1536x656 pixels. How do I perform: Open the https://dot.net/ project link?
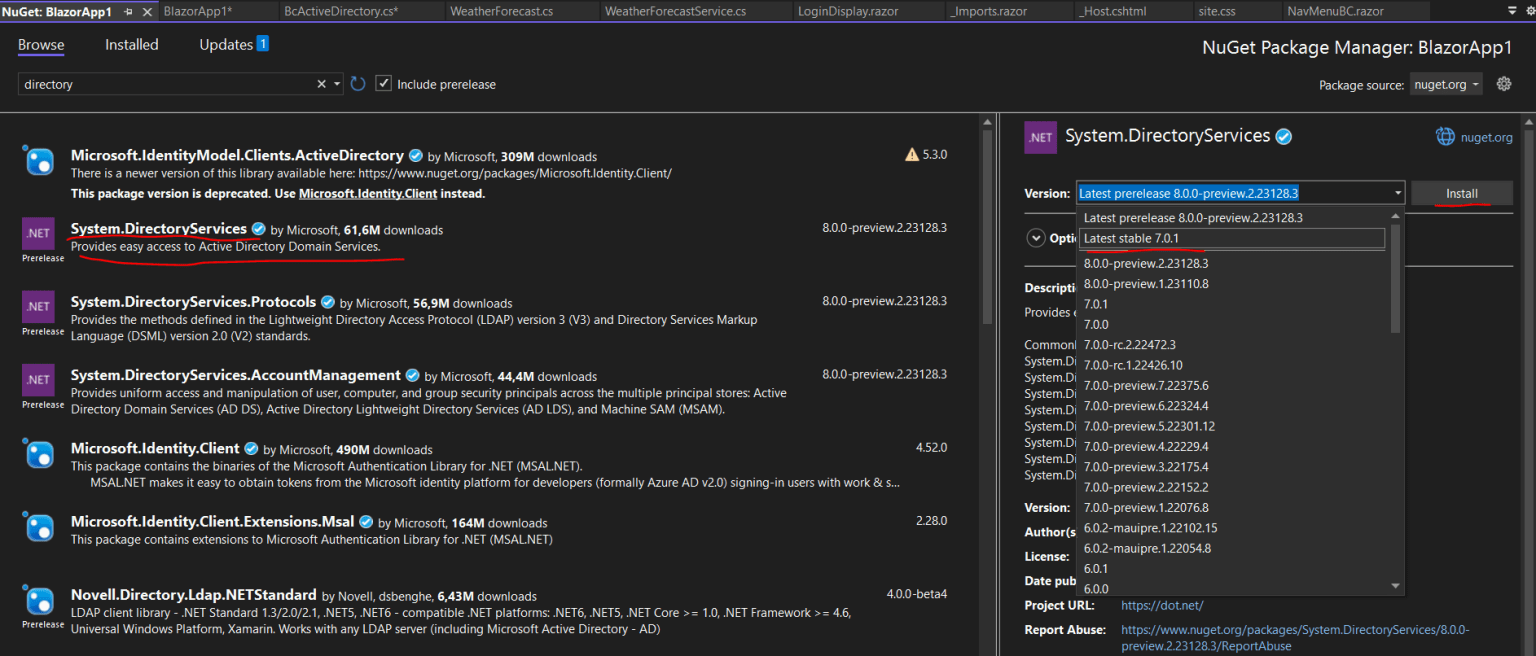coord(1161,605)
